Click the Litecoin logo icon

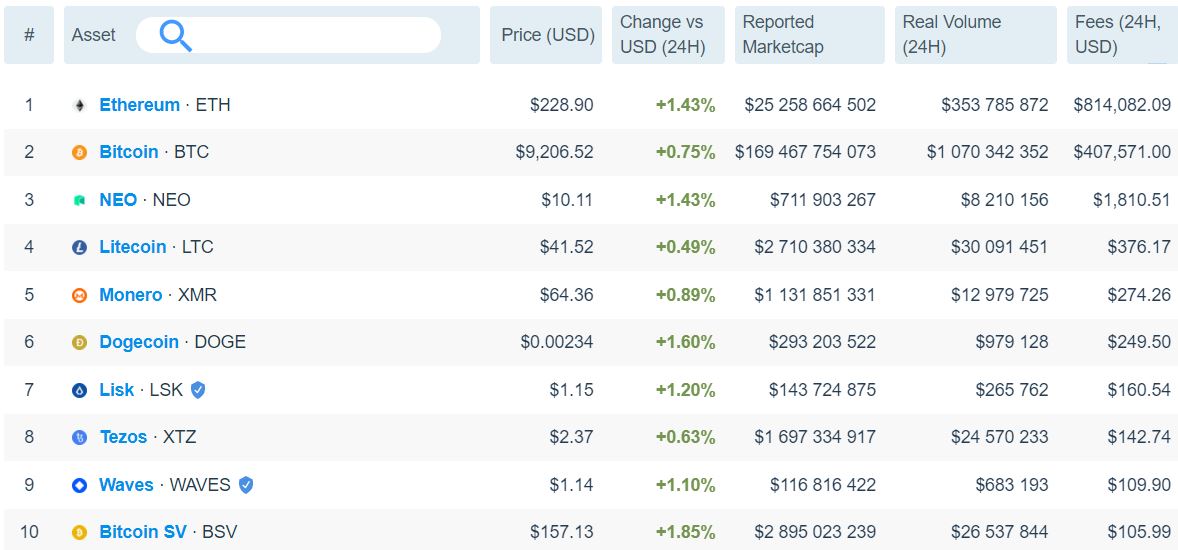click(x=80, y=248)
